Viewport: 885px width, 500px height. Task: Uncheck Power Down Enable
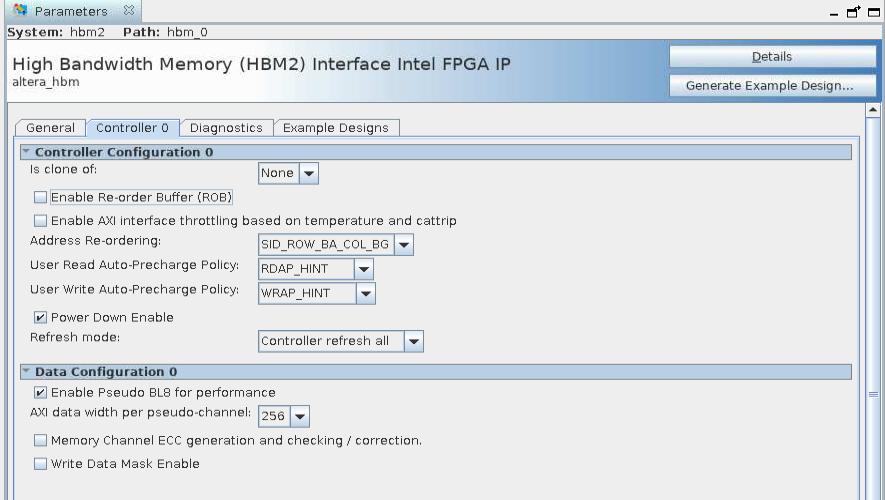click(x=41, y=318)
